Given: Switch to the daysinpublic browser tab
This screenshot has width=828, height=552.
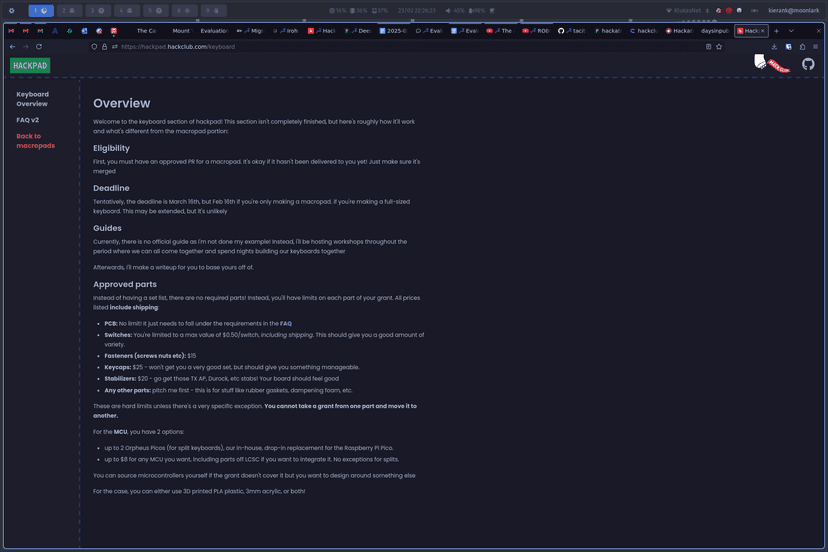Looking at the screenshot, I should pos(715,31).
